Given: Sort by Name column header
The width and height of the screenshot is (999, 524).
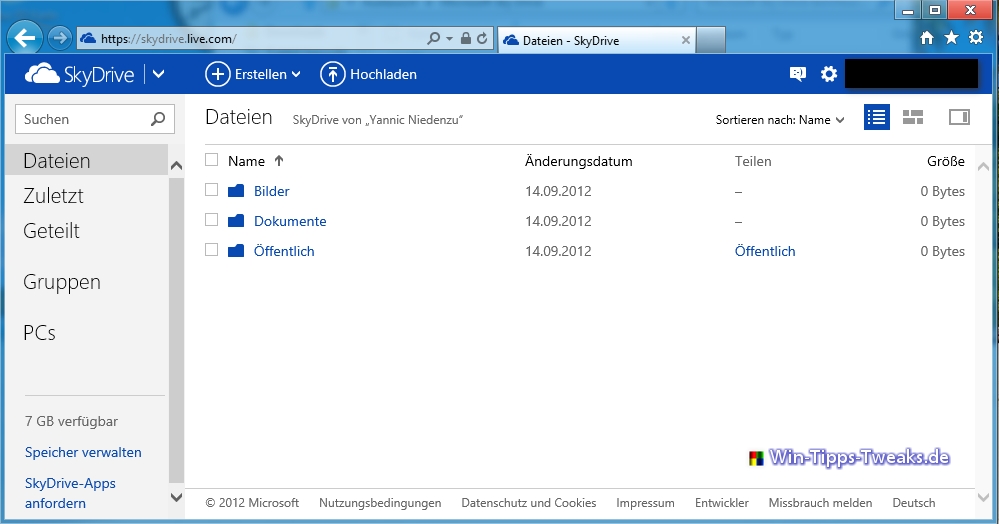Looking at the screenshot, I should click(246, 161).
